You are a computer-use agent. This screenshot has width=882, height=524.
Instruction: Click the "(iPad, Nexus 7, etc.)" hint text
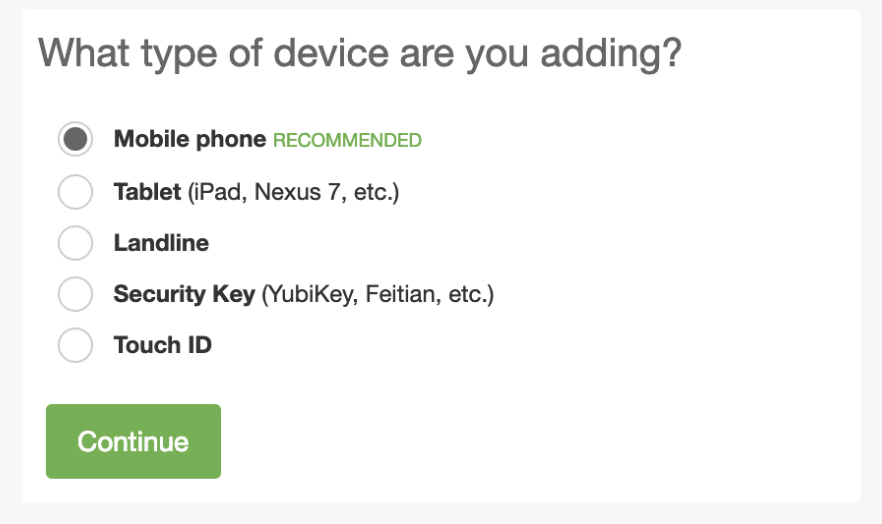click(293, 191)
